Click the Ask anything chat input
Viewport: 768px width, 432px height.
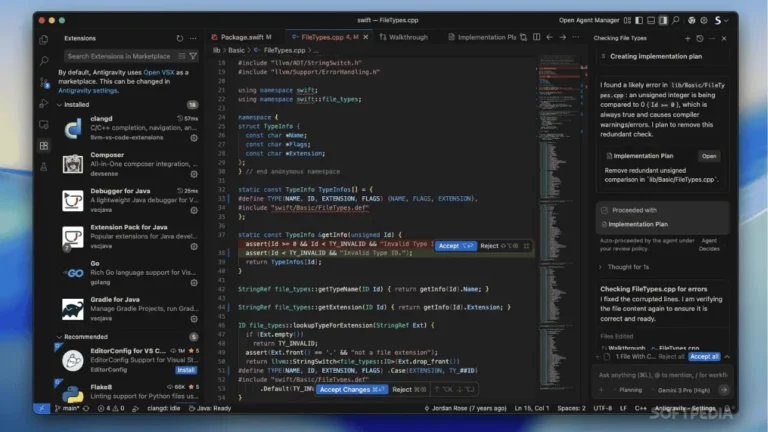[662, 375]
